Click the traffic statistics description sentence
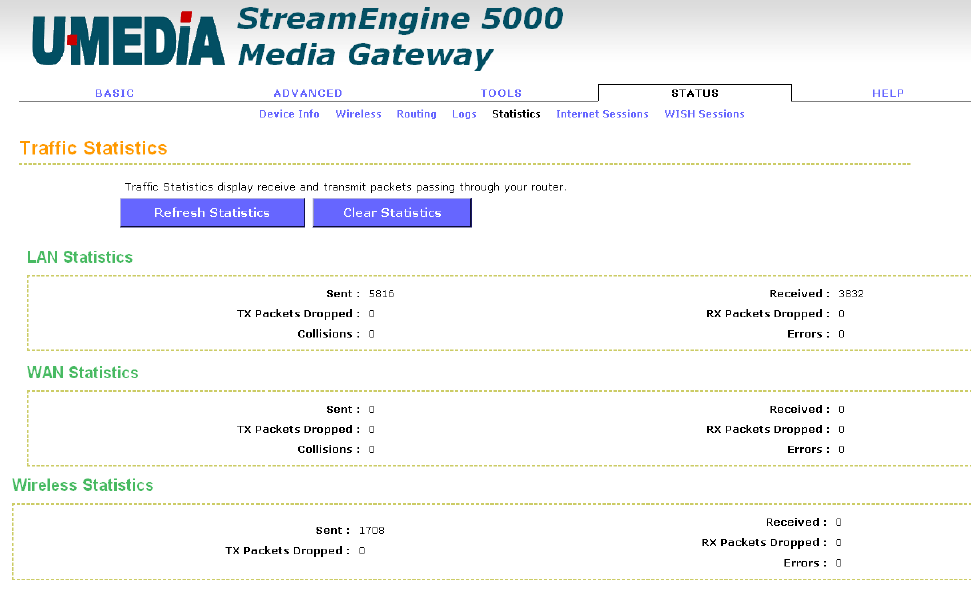 tap(346, 187)
